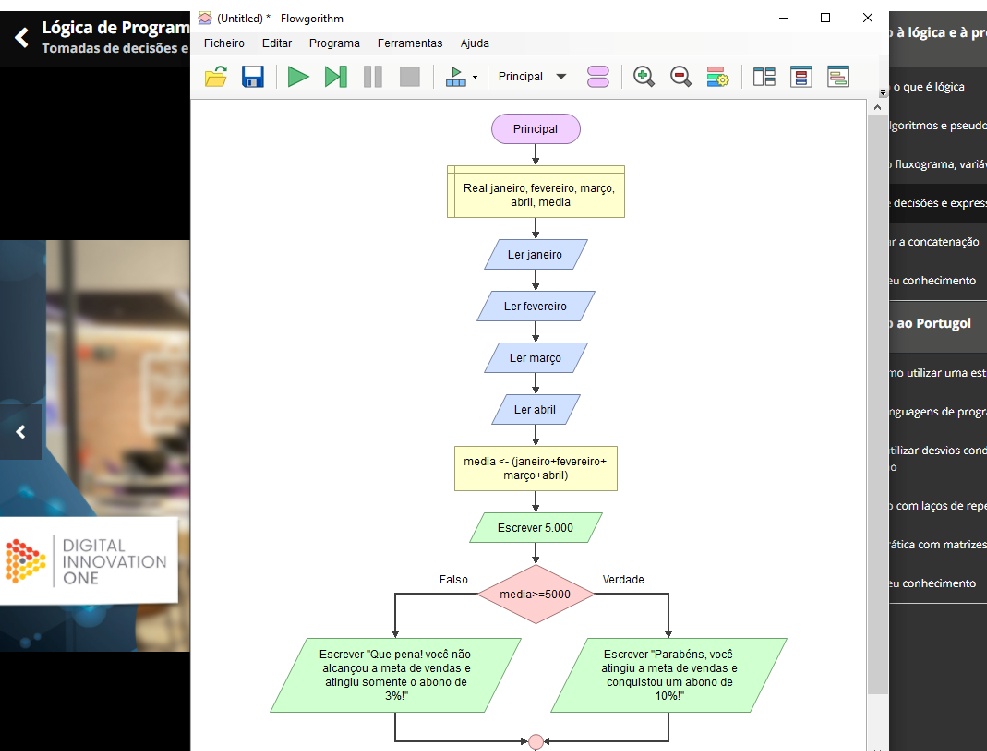This screenshot has width=987, height=751.
Task: Open the fluxograma lesson in the sidebar
Action: click(938, 164)
